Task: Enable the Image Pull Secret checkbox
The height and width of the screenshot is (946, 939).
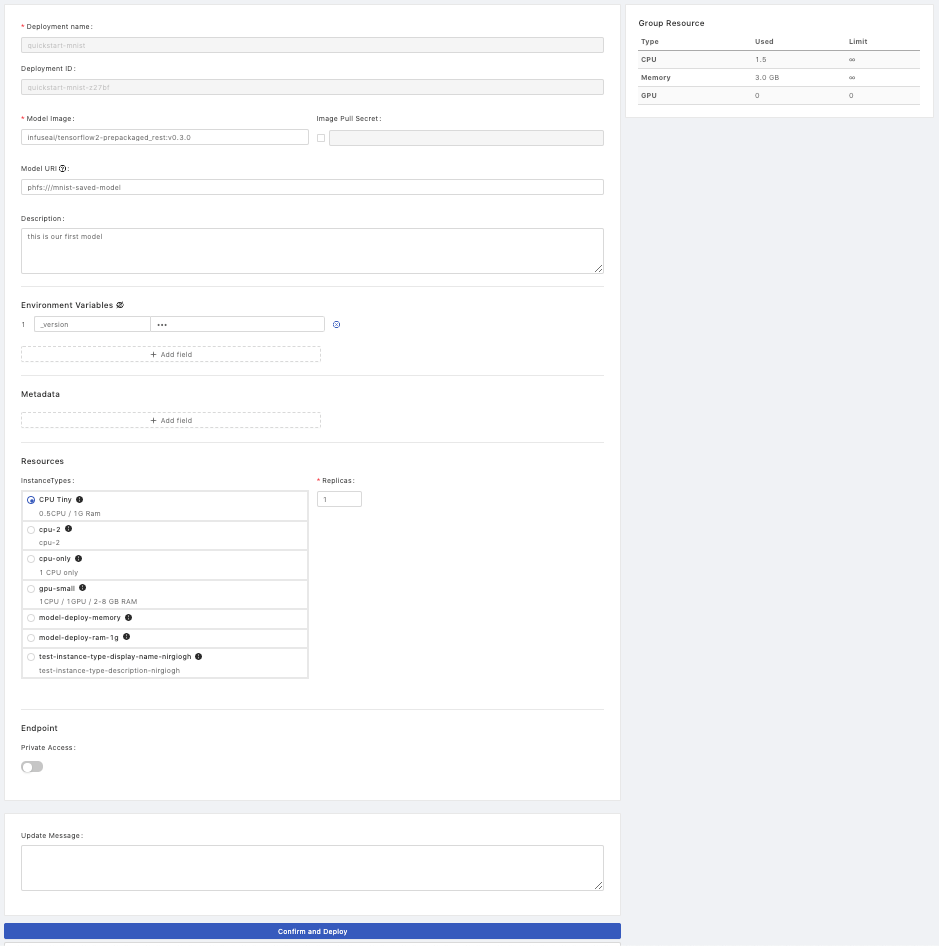Action: pos(321,138)
